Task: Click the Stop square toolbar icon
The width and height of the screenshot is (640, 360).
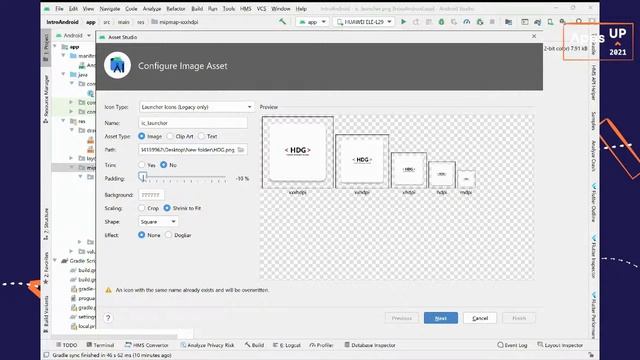Action: [492, 22]
